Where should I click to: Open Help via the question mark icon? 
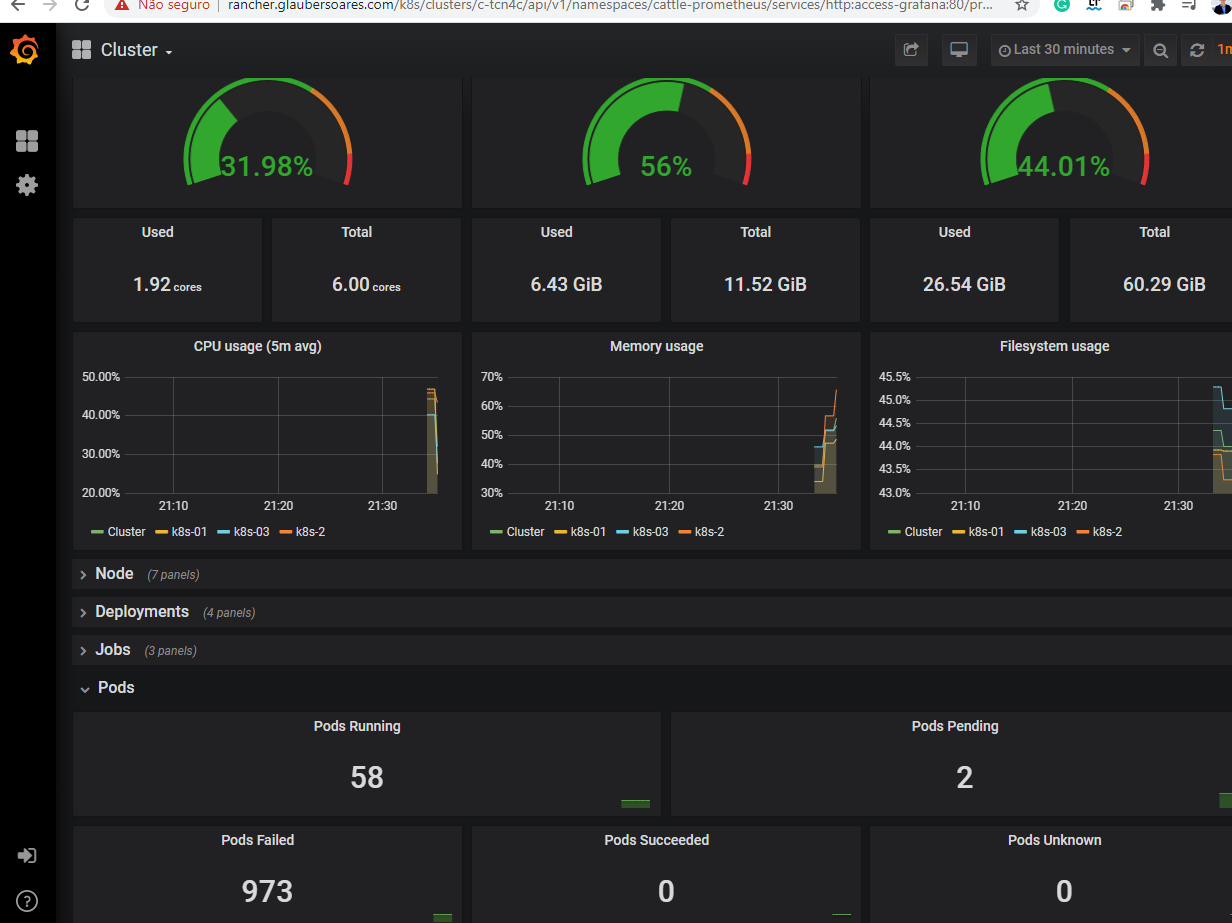(x=27, y=901)
